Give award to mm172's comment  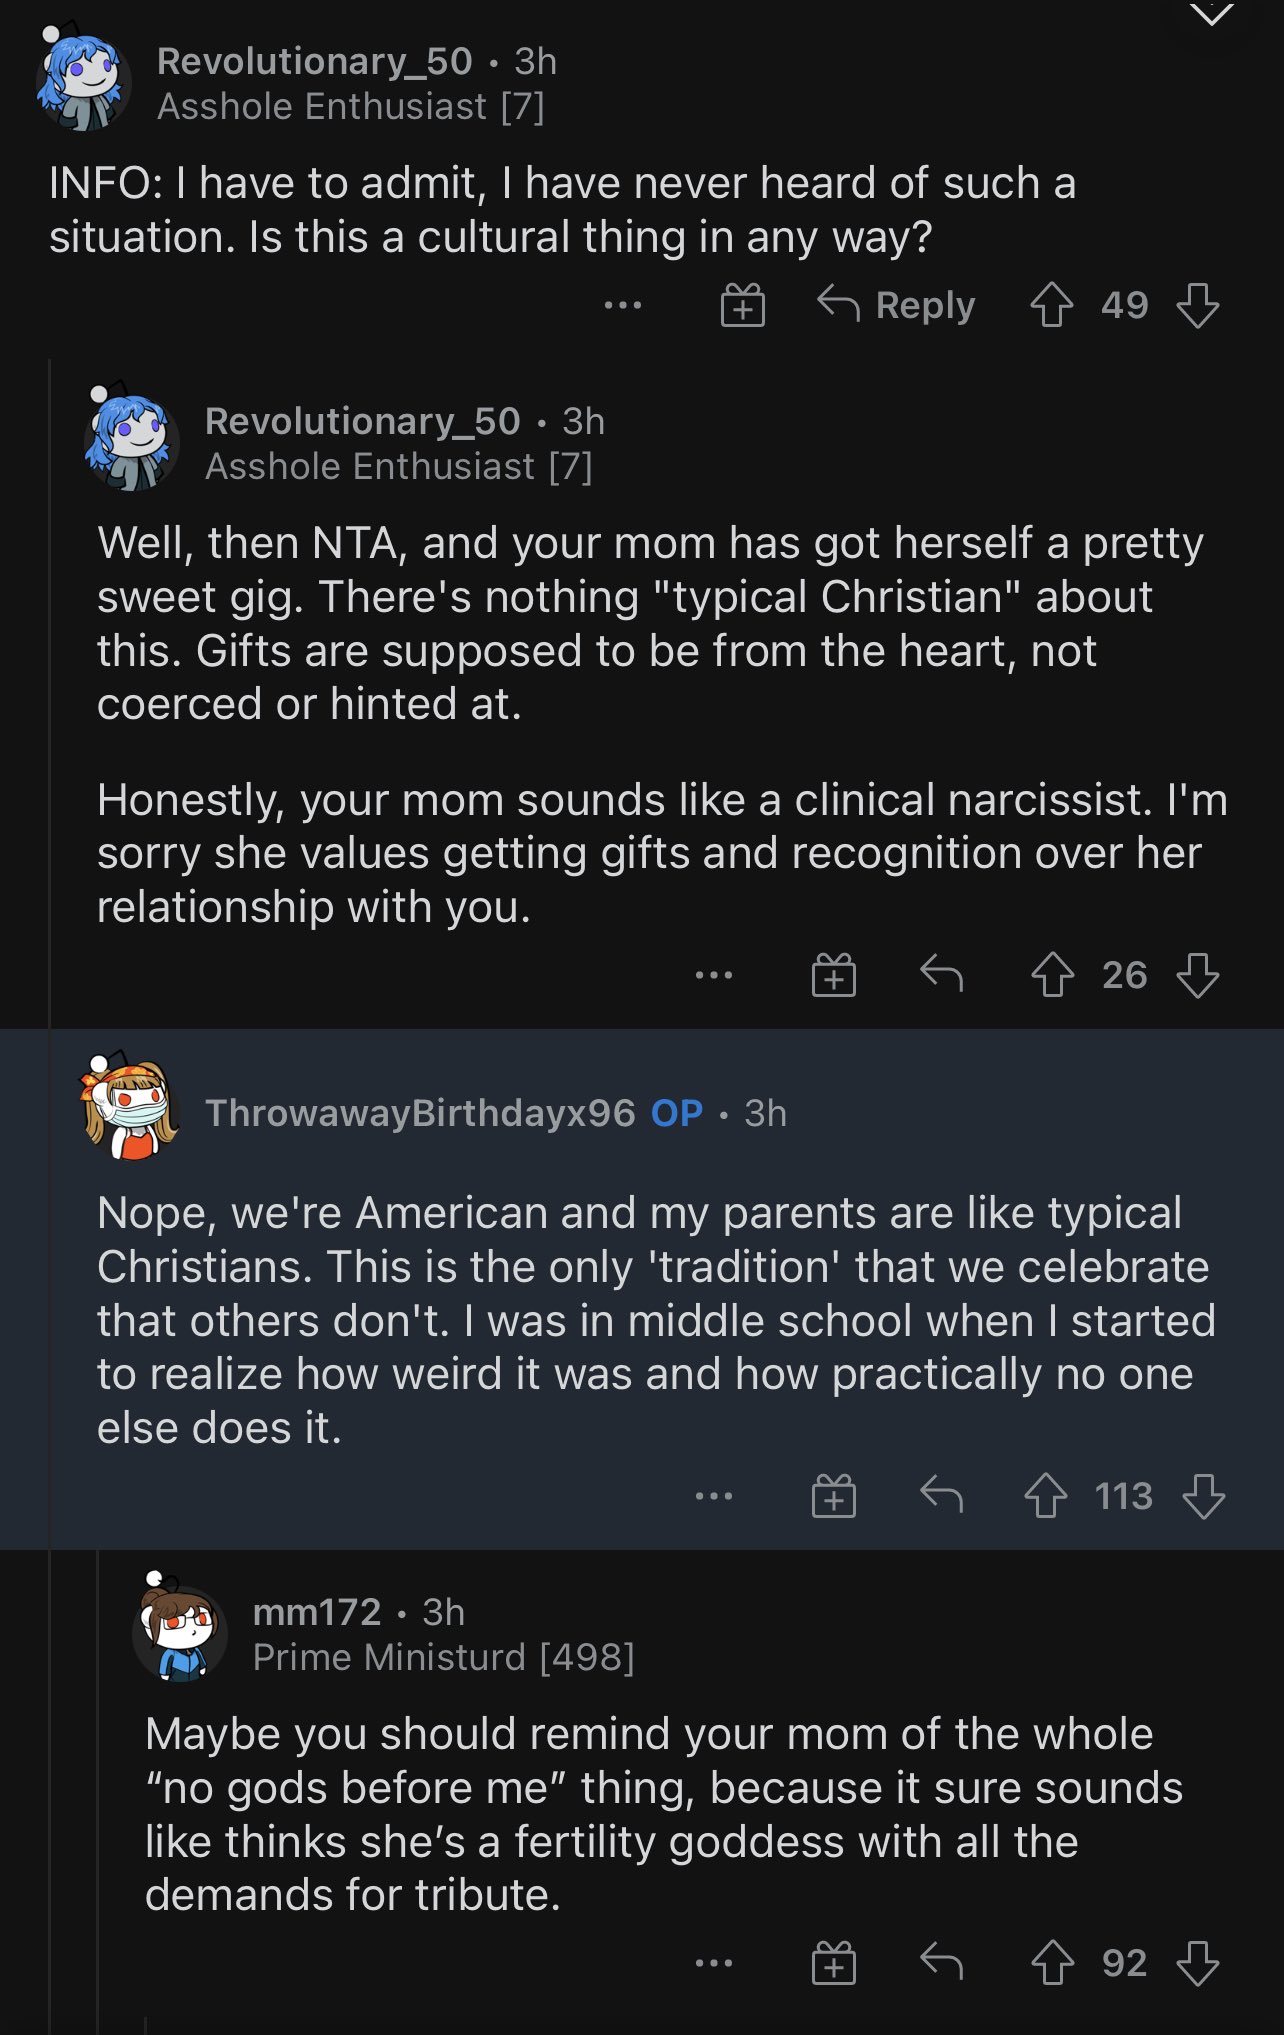pyautogui.click(x=833, y=1963)
